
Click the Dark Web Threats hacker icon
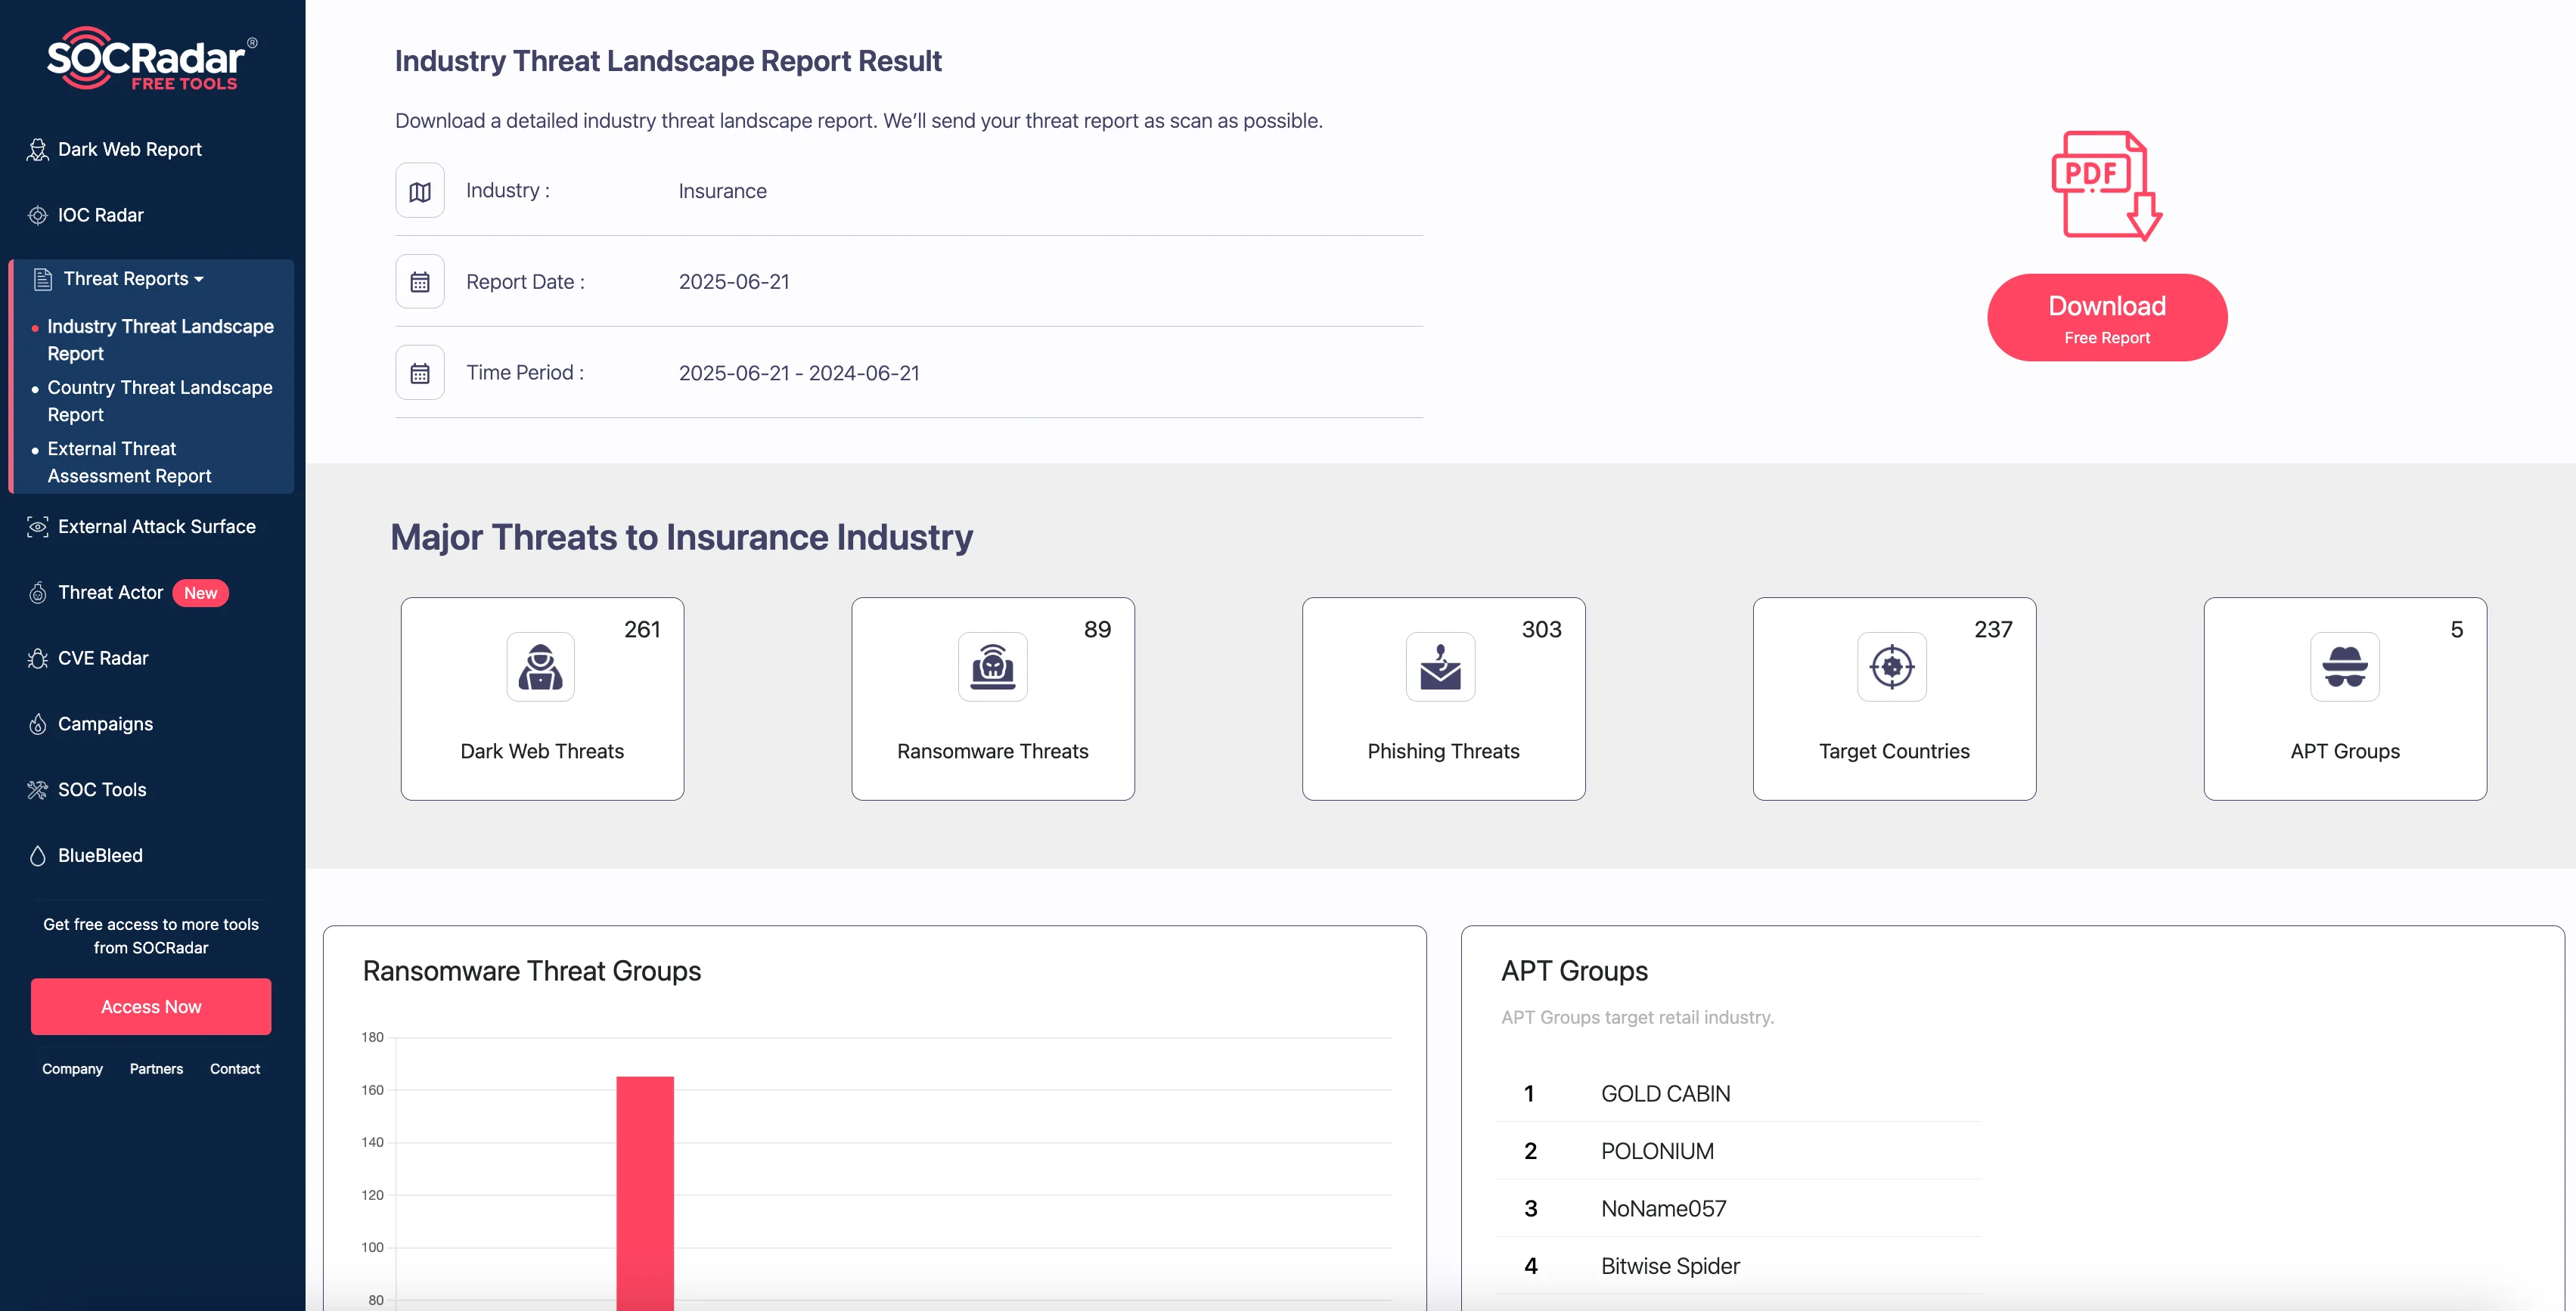[x=541, y=667]
